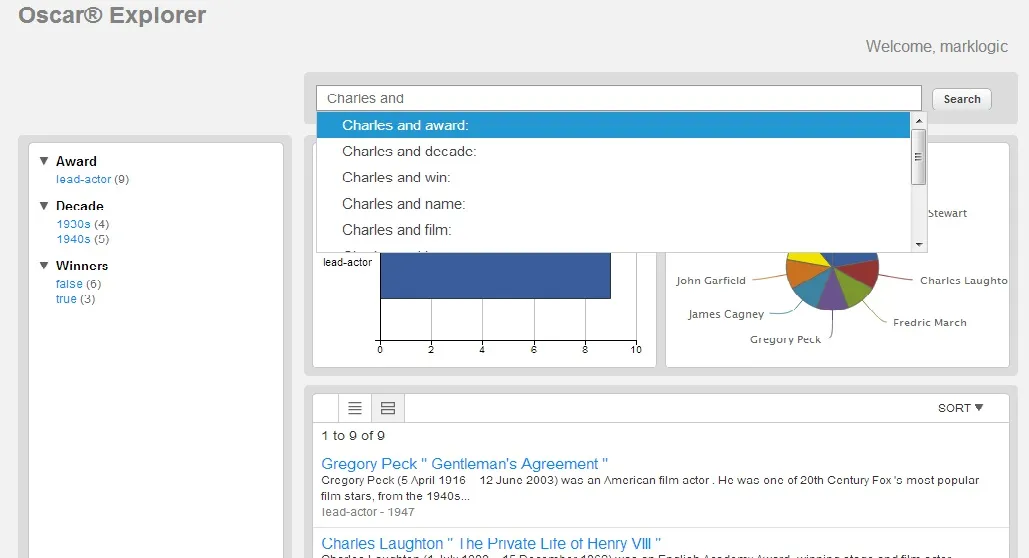Filter by 1930s decade
This screenshot has width=1029, height=558.
coord(74,224)
